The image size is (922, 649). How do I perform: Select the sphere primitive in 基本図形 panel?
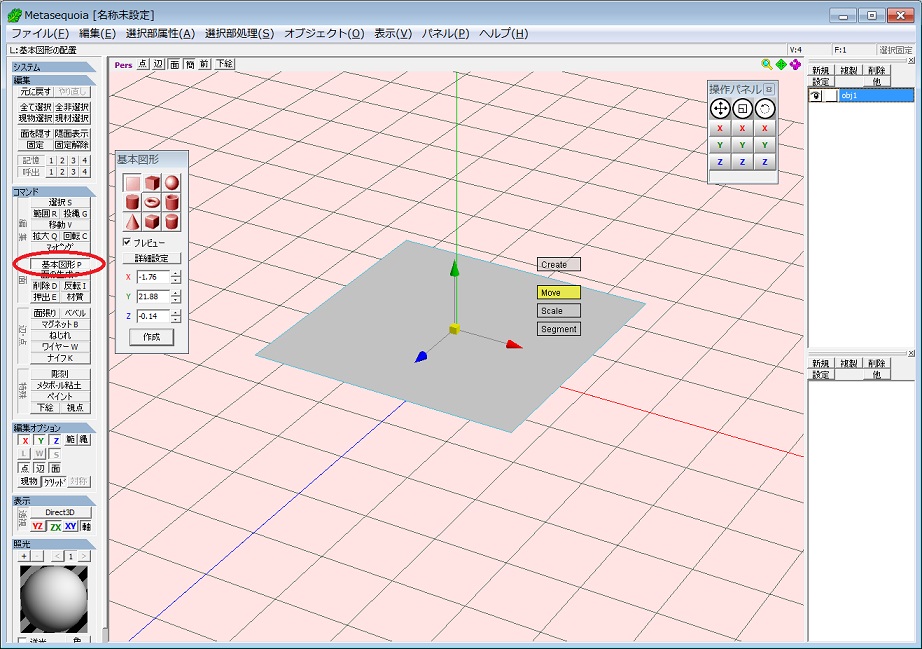(x=170, y=182)
